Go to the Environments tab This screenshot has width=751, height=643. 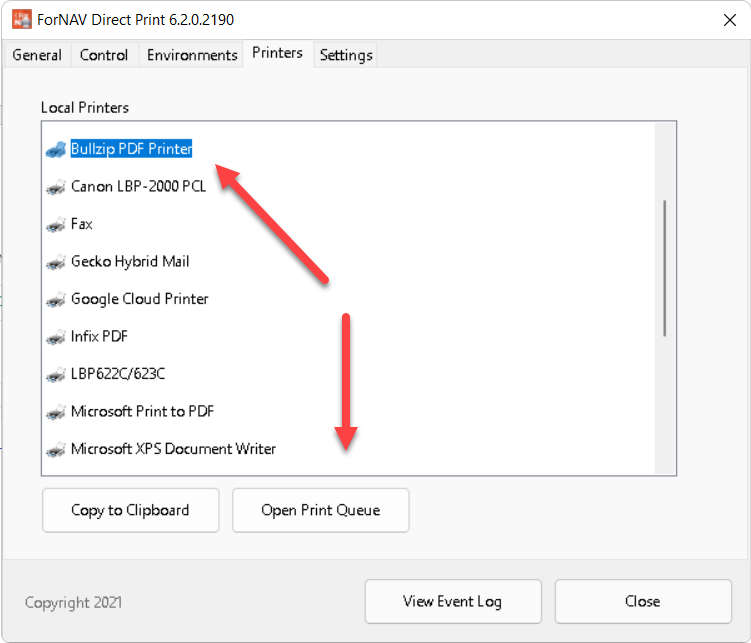[192, 55]
